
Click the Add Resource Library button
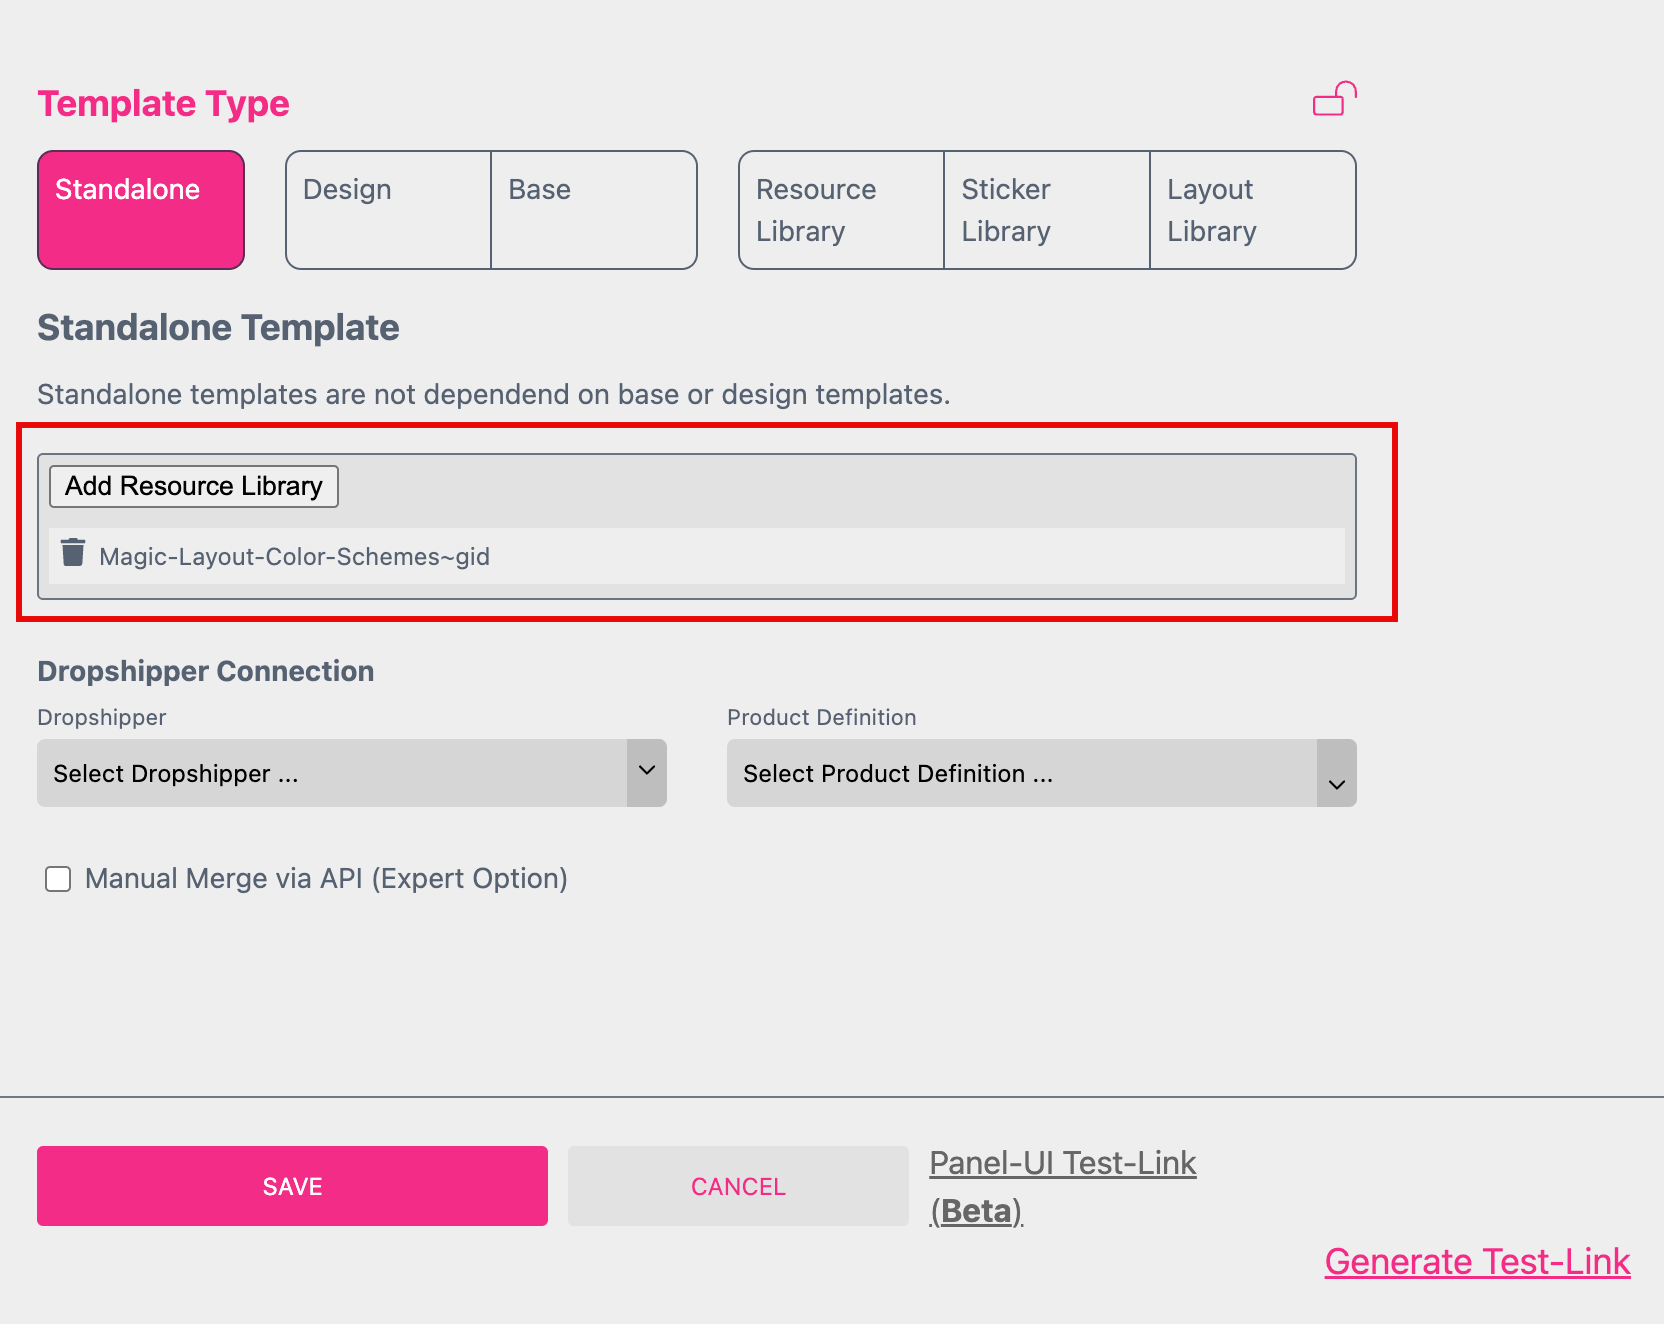tap(194, 486)
